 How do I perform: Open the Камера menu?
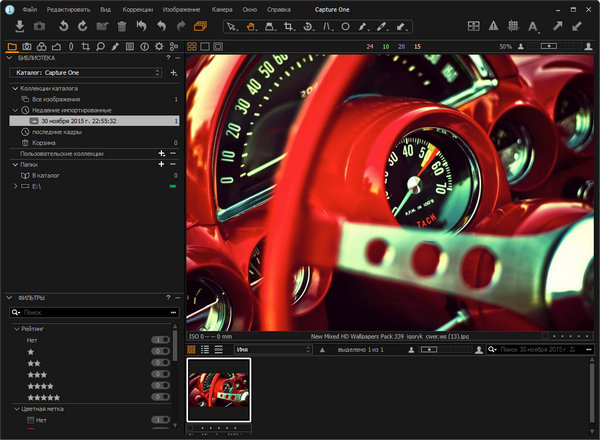(x=222, y=8)
